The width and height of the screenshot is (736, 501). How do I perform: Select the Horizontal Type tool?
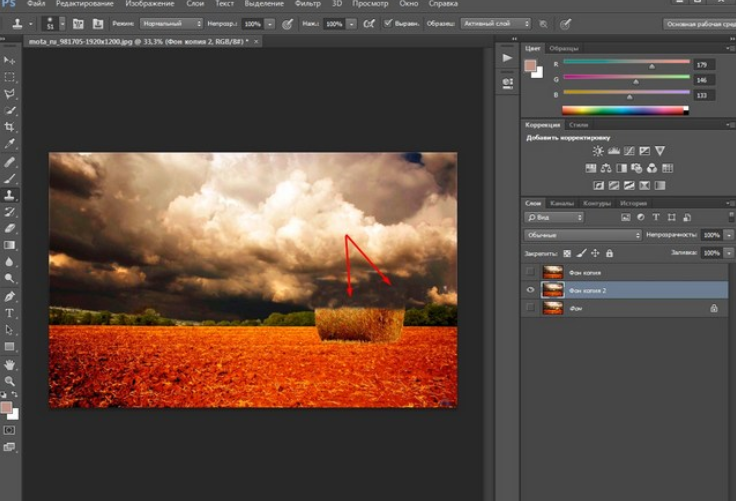pyautogui.click(x=9, y=313)
